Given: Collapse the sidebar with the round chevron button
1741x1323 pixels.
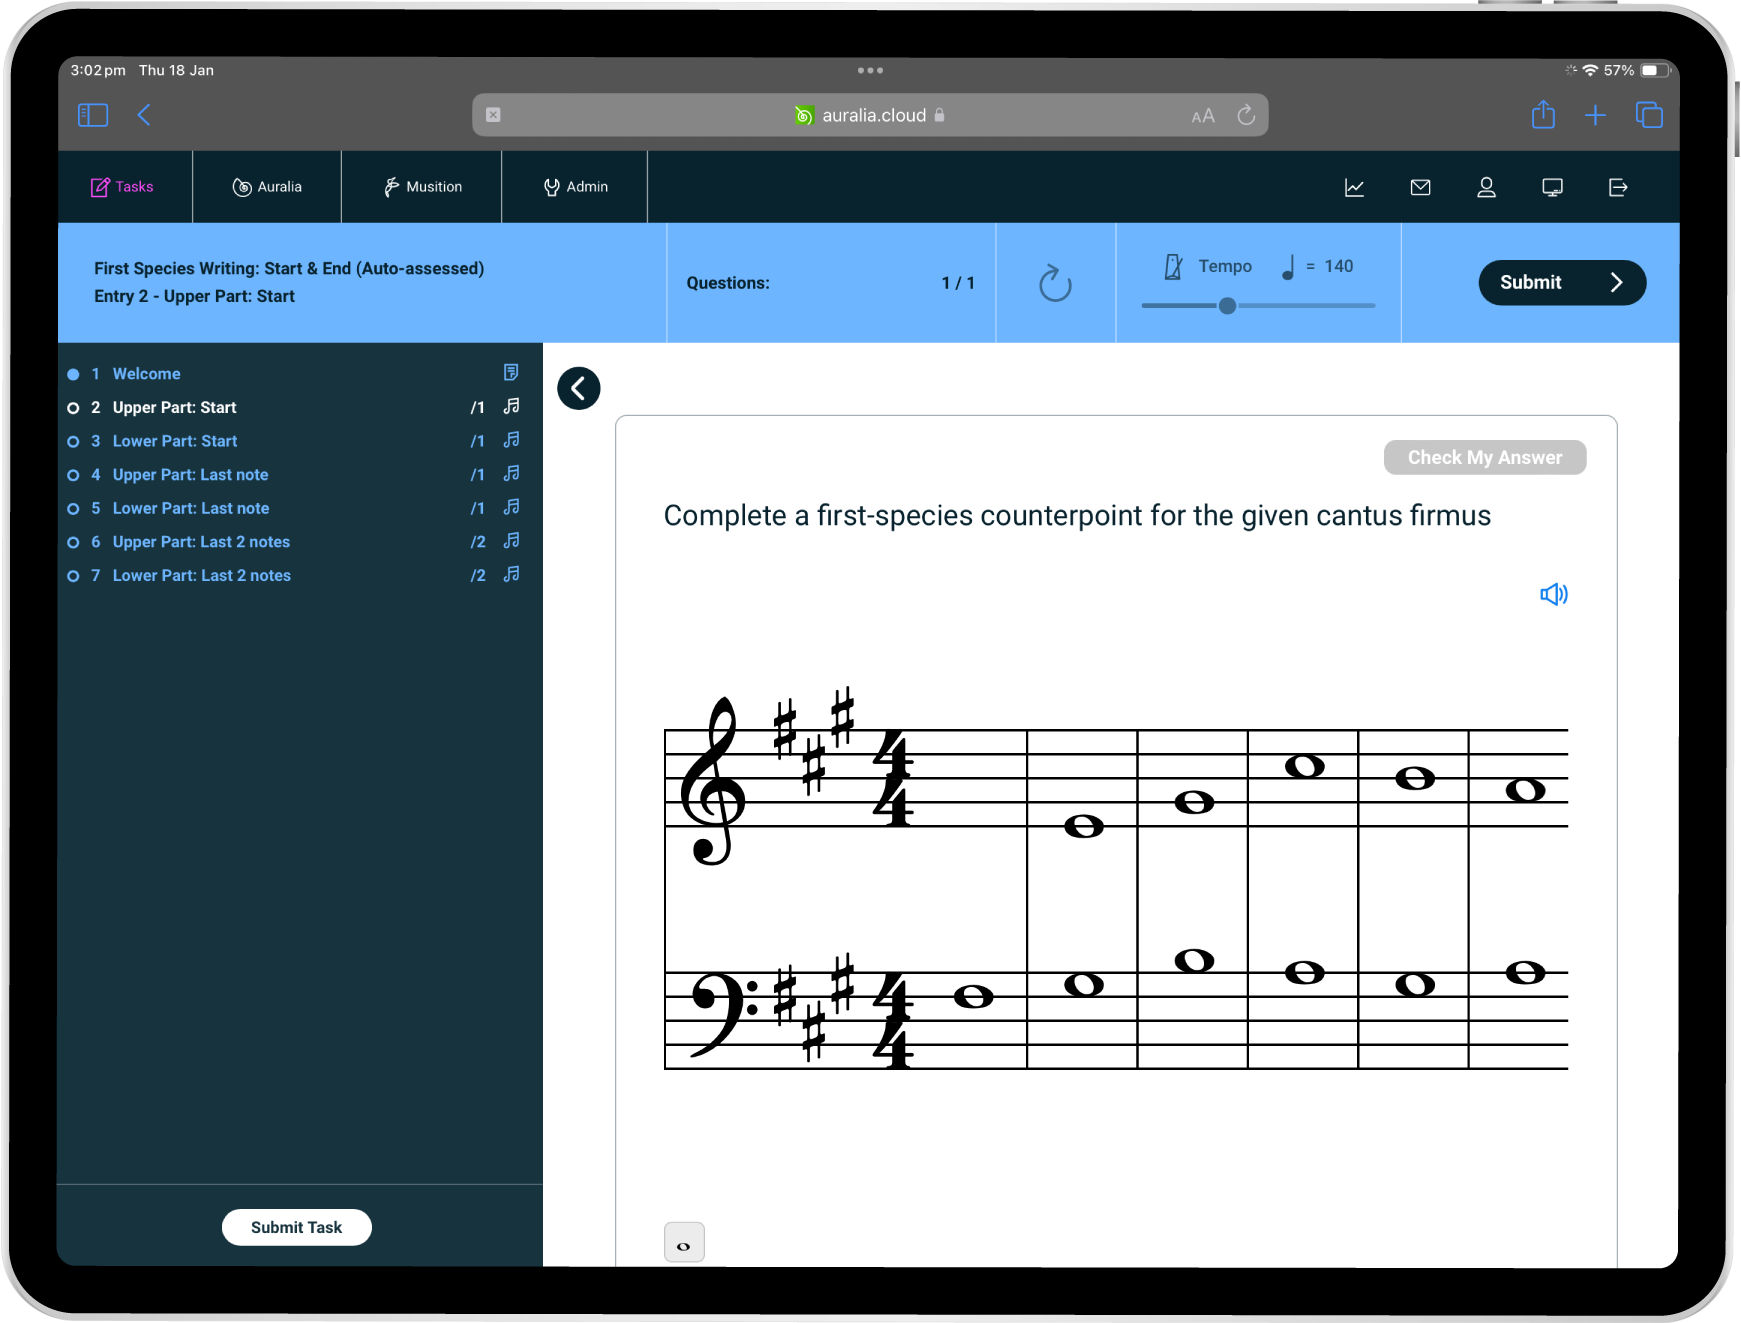Looking at the screenshot, I should 579,388.
